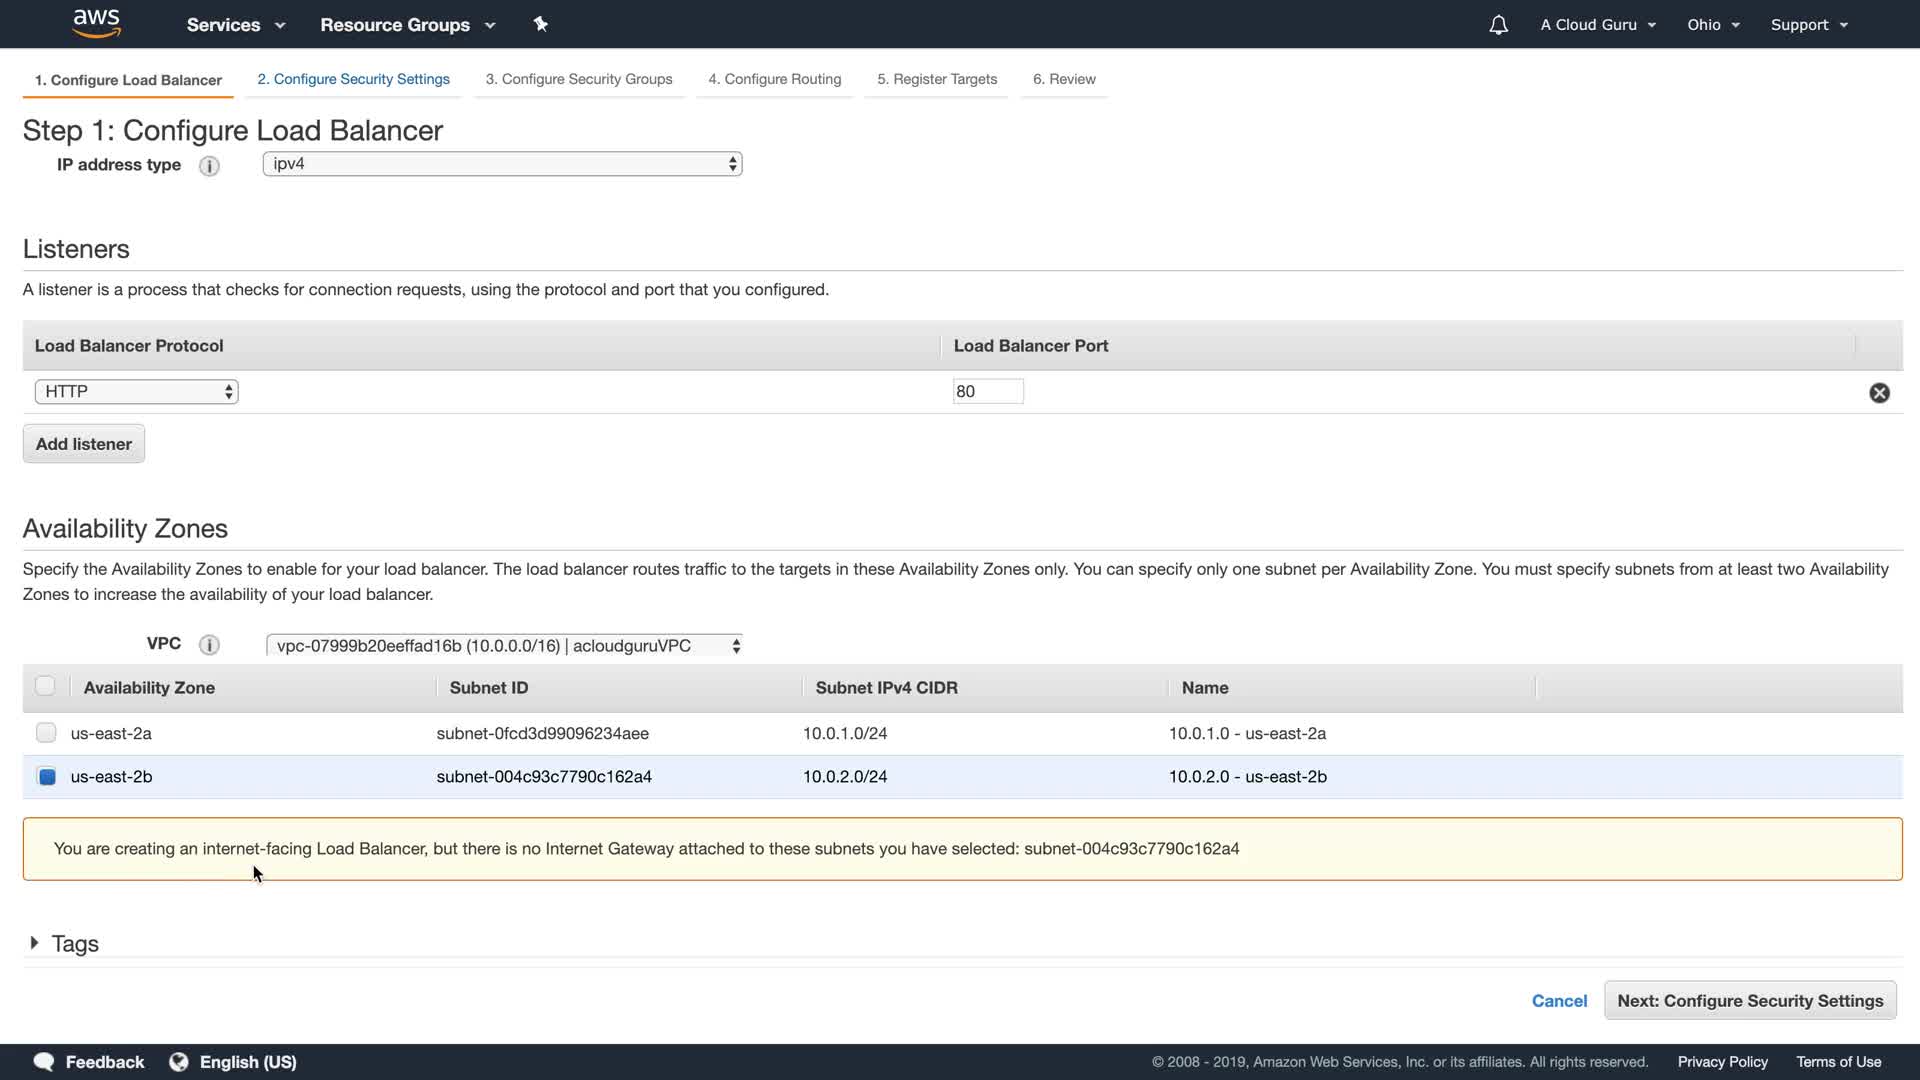
Task: Open the Load Balancer Protocol HTTP dropdown
Action: (x=136, y=392)
